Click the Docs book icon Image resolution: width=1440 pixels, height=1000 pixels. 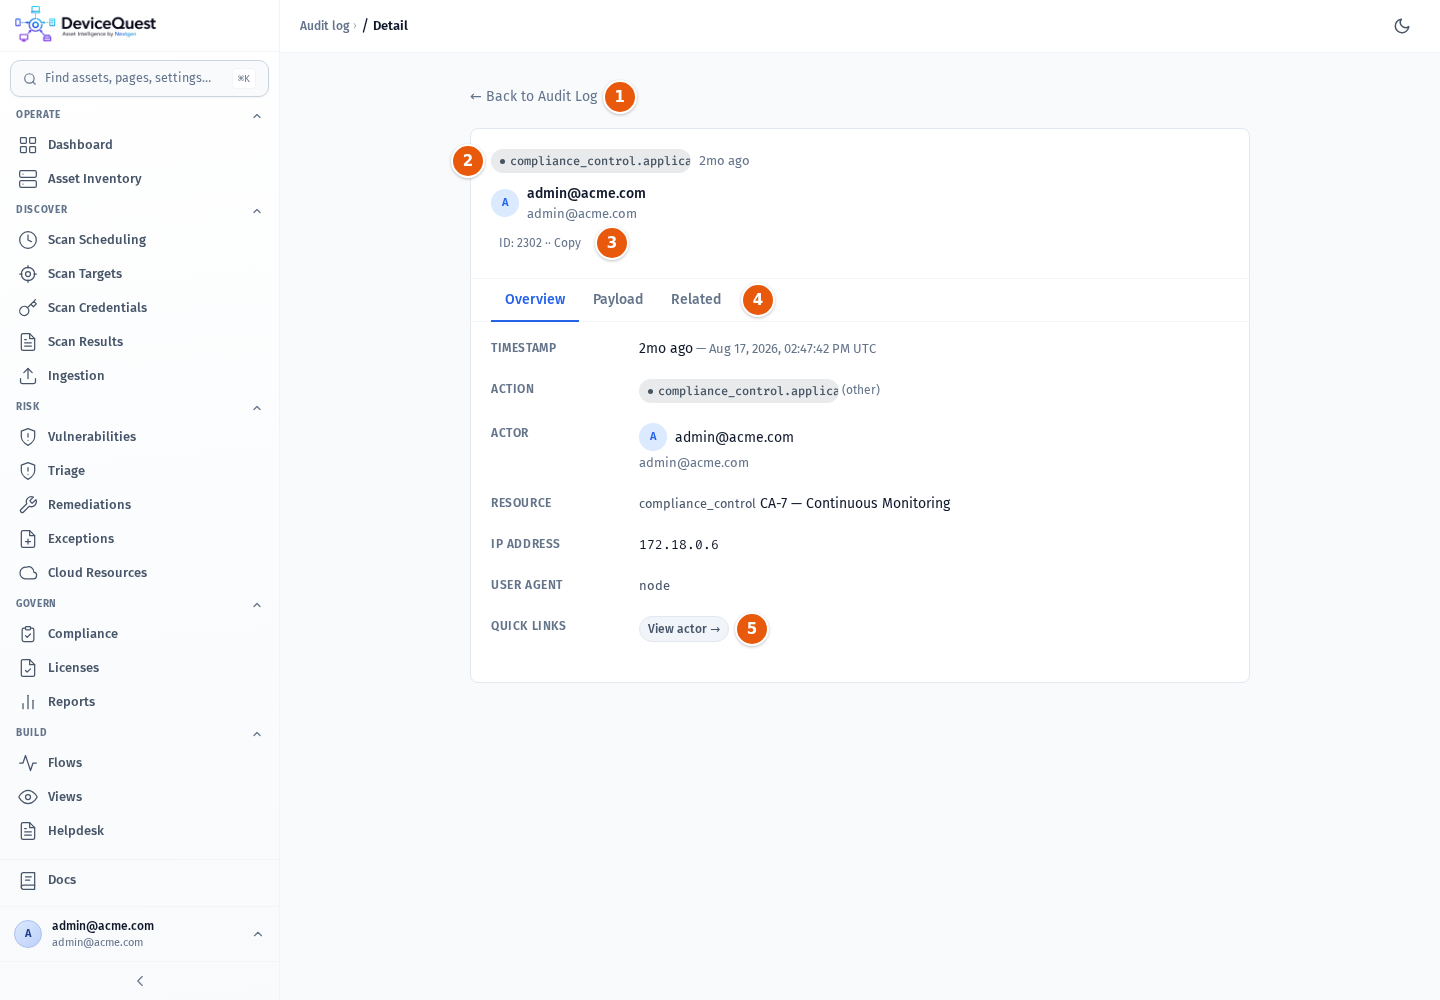click(28, 880)
